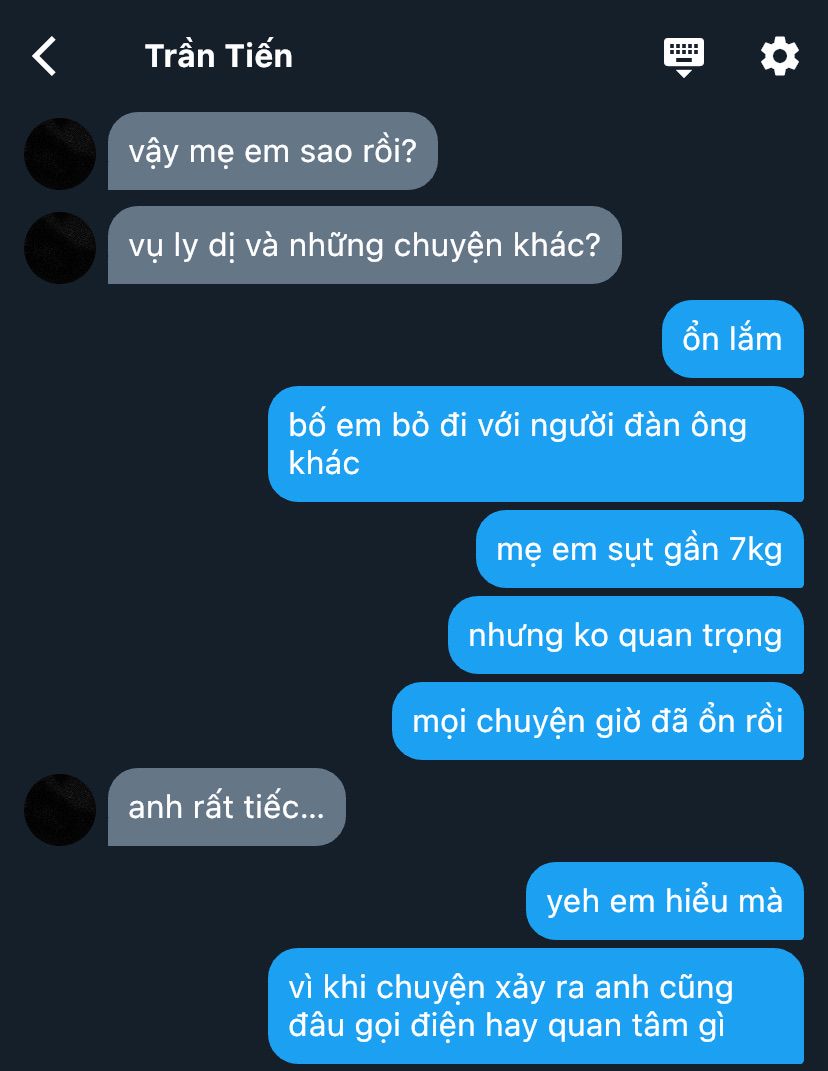
Task: Tap the avatar beside 'vụ ly dị' message
Action: click(x=60, y=248)
